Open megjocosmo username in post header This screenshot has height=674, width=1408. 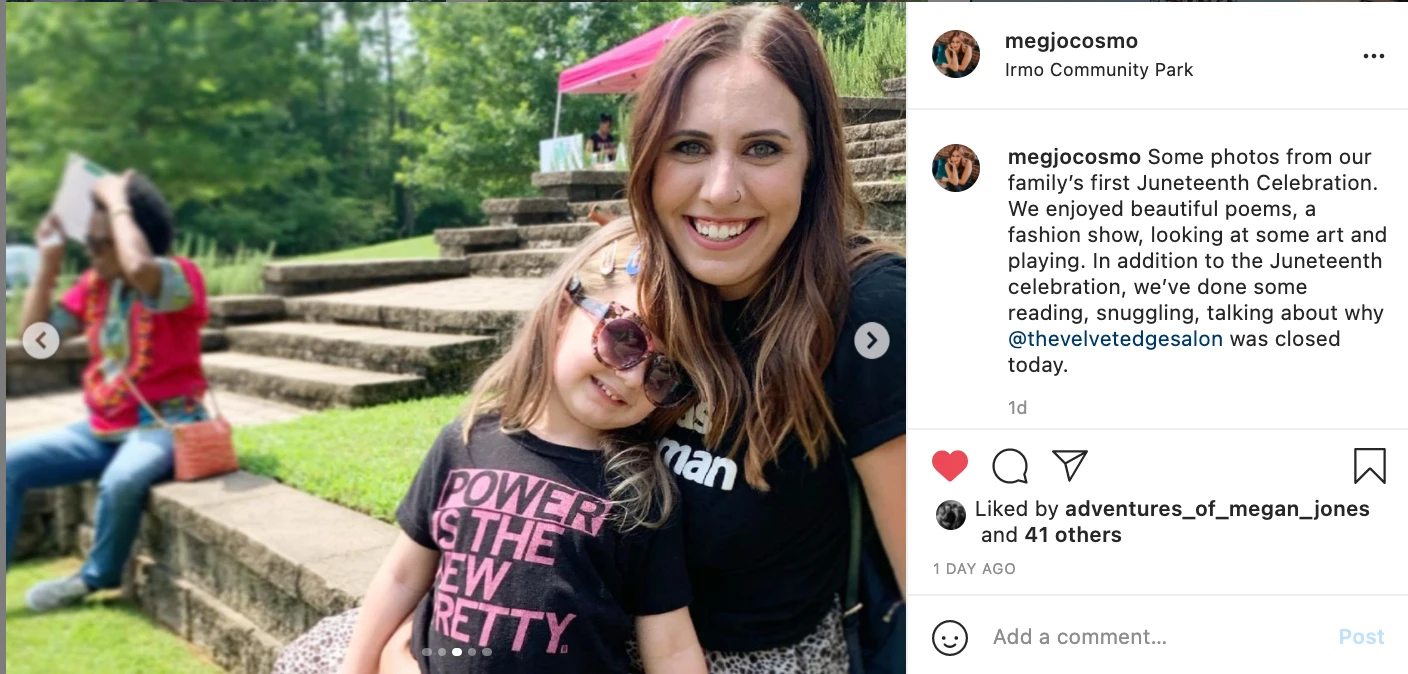coord(1070,41)
